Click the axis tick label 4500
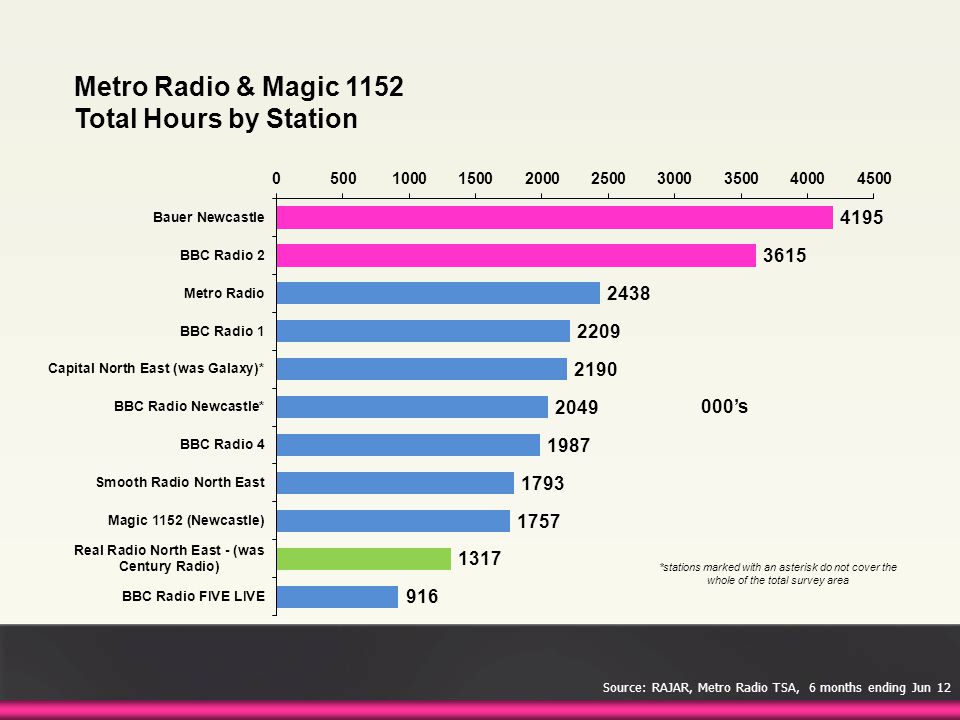This screenshot has width=960, height=720. [x=874, y=179]
